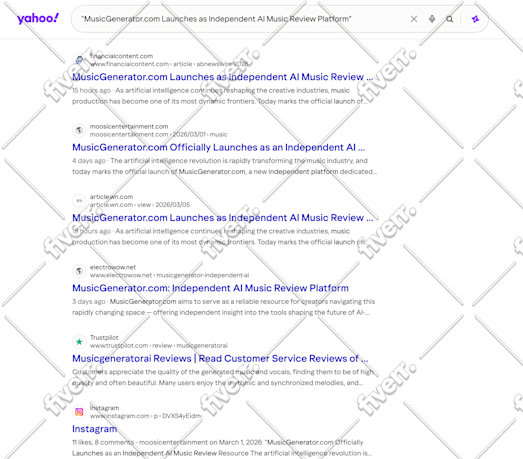Click the '4 days ago' snippet about AI revolution

224,166
